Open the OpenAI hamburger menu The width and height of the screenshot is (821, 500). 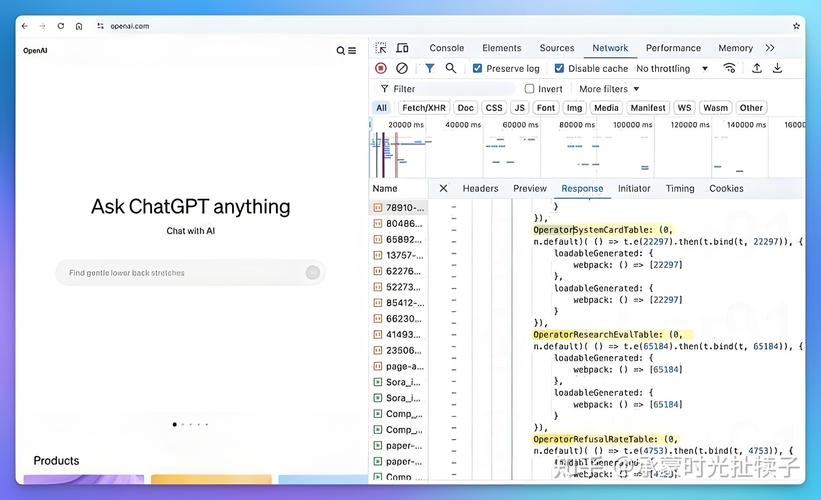[x=352, y=50]
